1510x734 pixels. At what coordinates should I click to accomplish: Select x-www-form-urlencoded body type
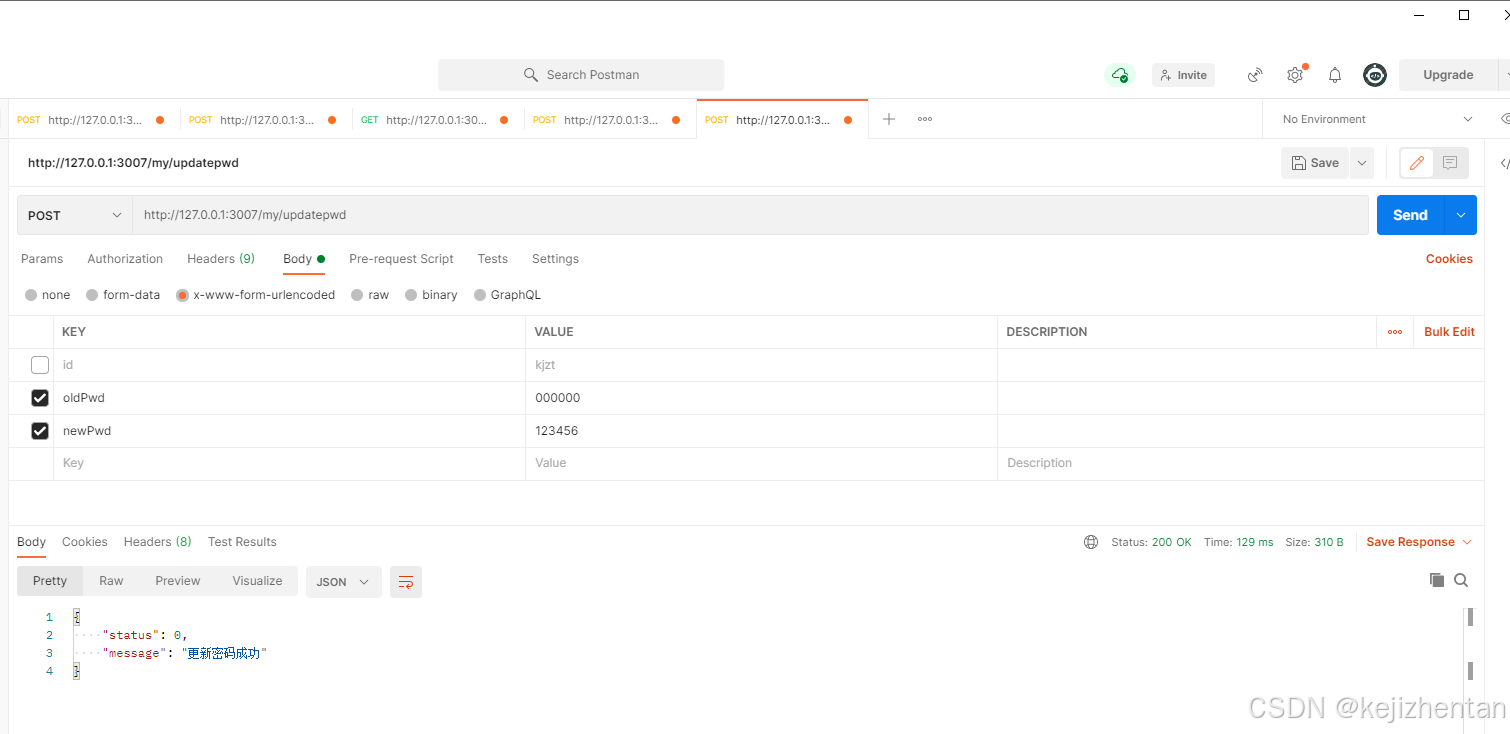coord(255,295)
